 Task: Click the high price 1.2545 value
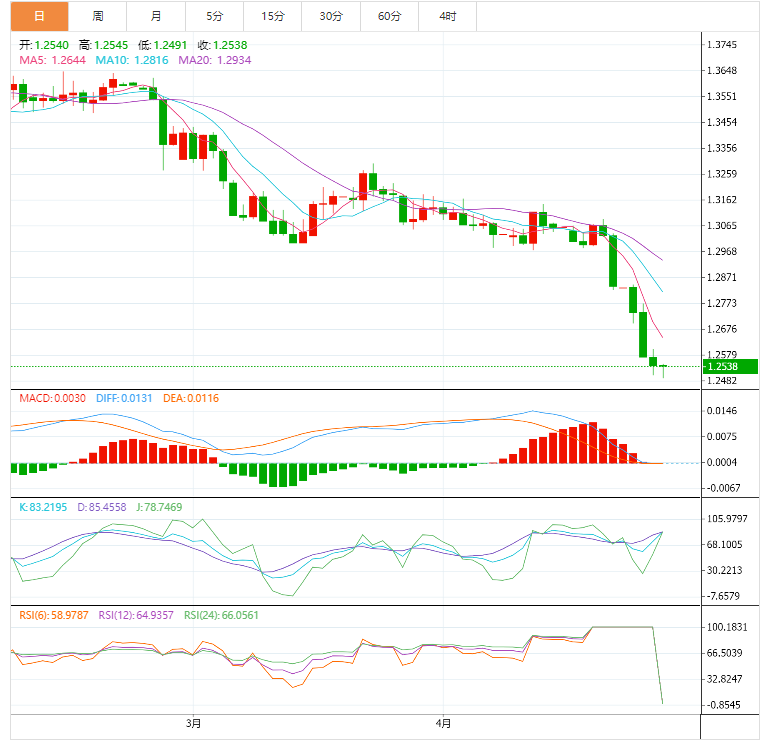tap(111, 45)
